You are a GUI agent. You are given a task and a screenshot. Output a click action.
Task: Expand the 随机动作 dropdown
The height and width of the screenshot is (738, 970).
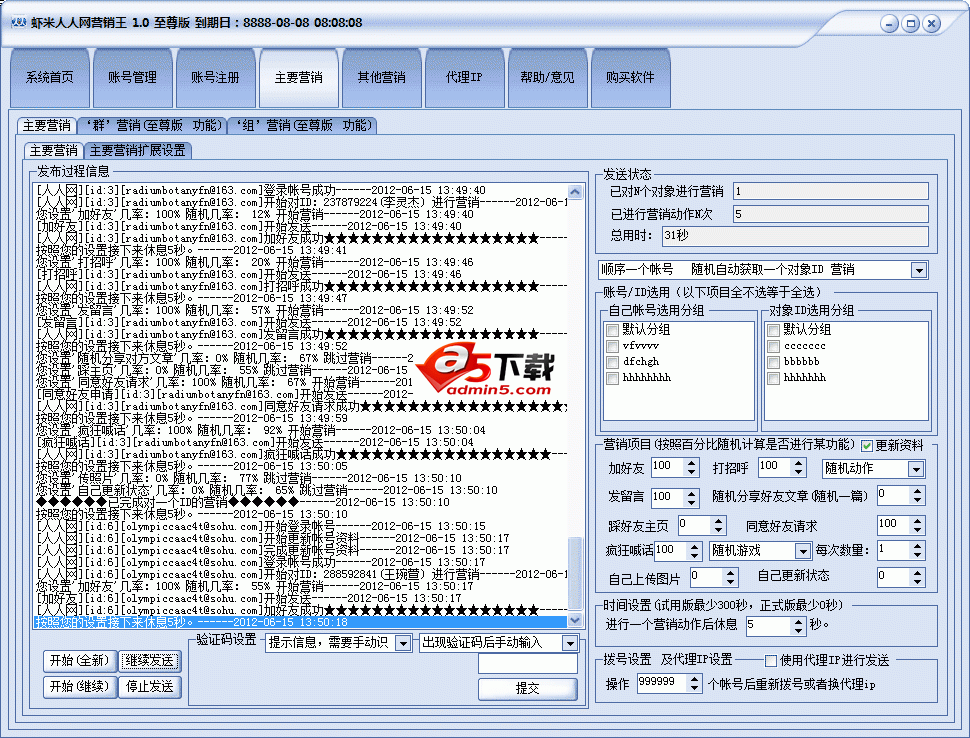tap(915, 469)
